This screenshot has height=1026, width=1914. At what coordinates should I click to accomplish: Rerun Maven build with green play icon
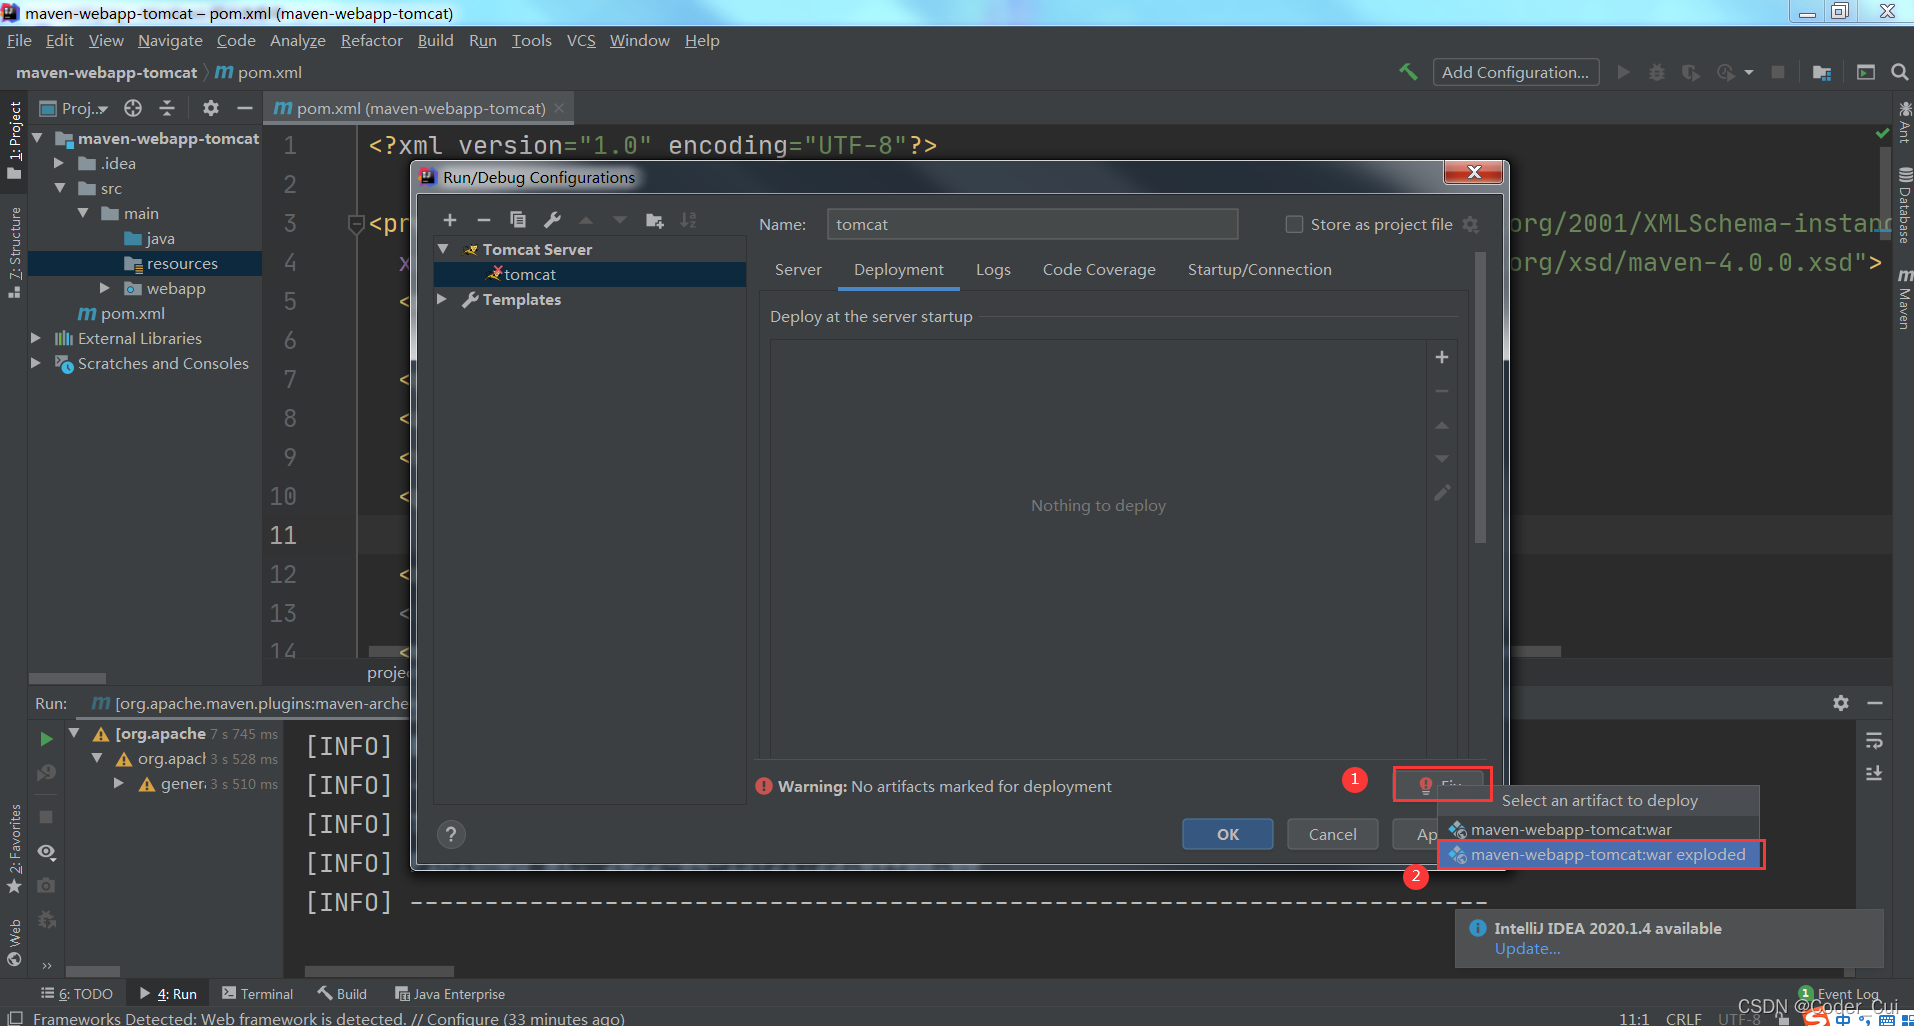(x=46, y=739)
